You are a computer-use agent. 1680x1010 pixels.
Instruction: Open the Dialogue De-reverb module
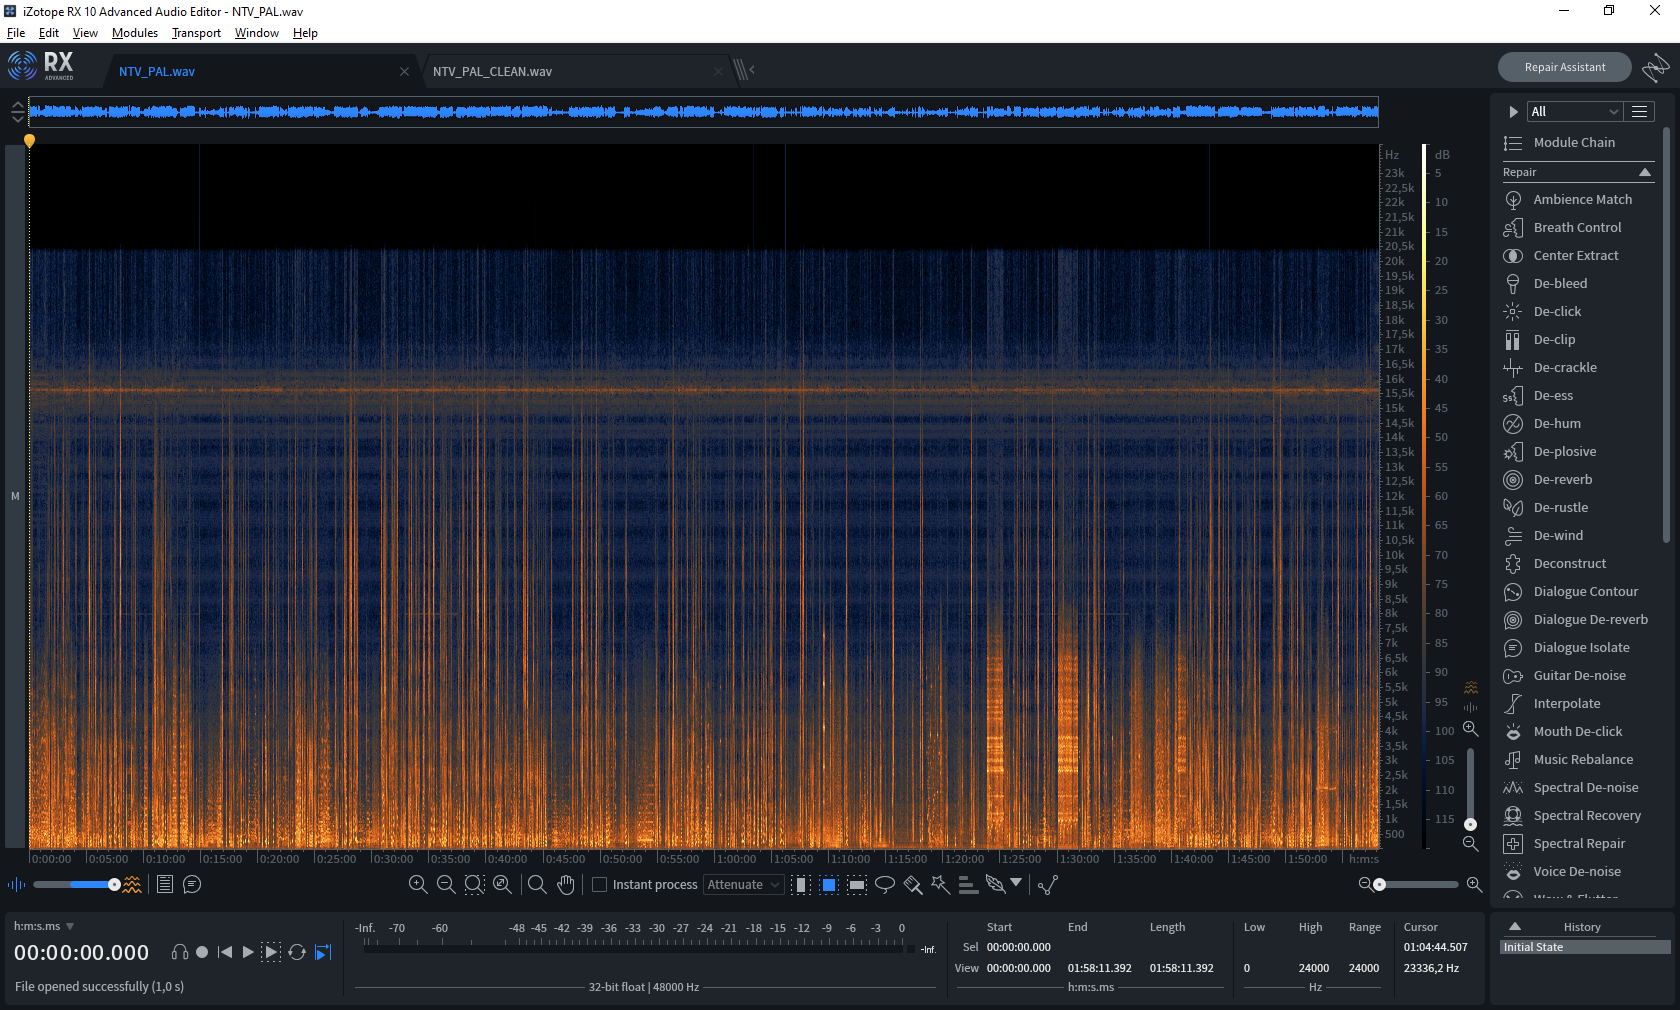pyautogui.click(x=1580, y=620)
